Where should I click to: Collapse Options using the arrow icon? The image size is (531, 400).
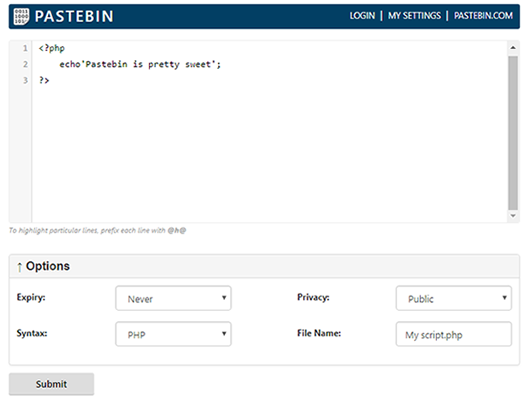point(20,267)
